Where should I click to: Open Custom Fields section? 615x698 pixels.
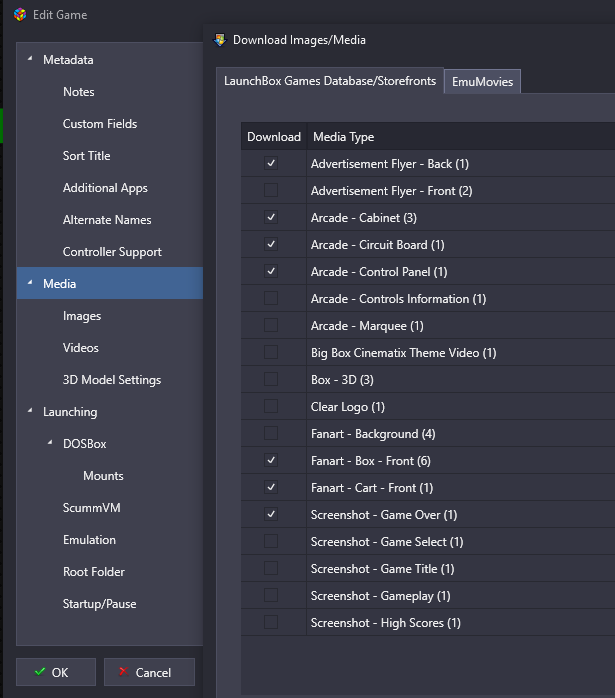pos(100,124)
